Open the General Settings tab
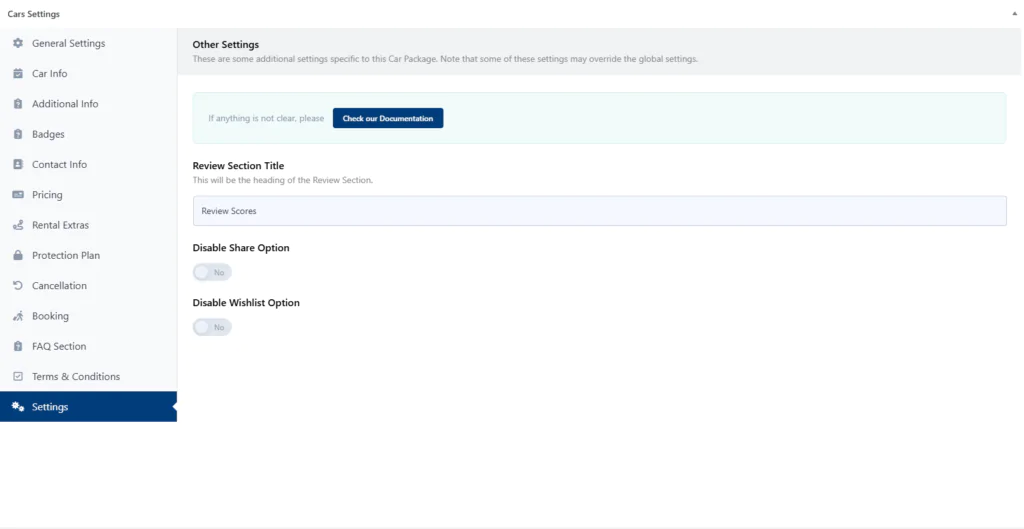 88,43
